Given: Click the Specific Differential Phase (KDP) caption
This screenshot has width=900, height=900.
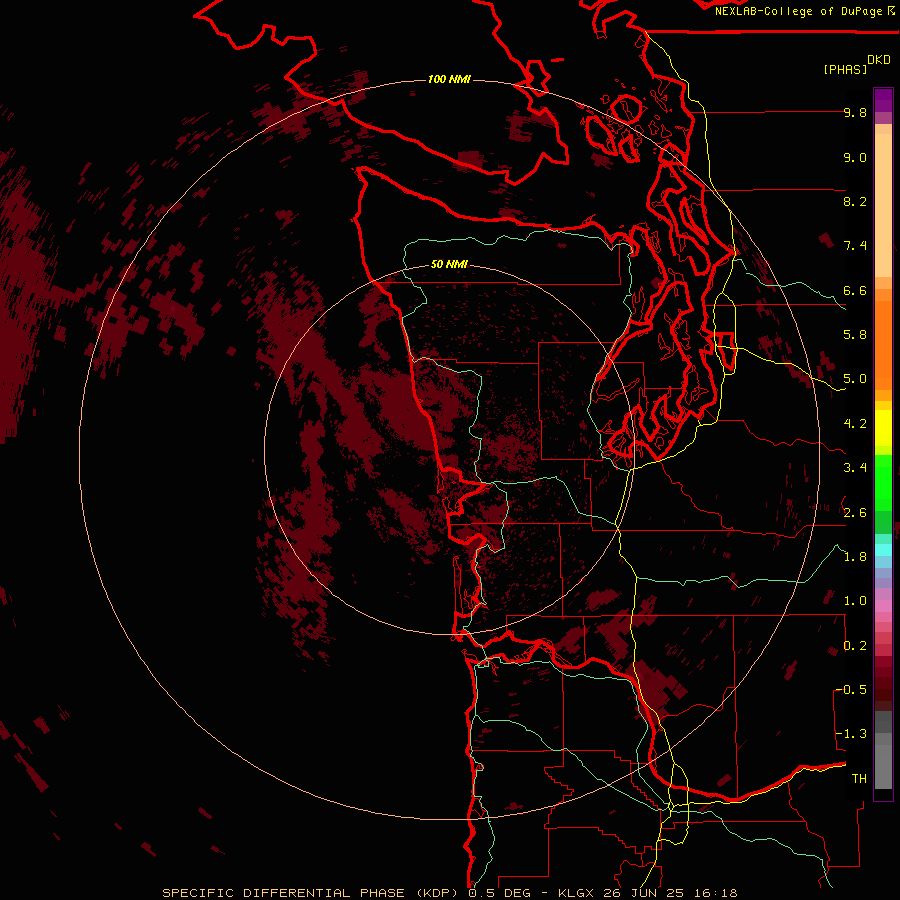Looking at the screenshot, I should click(310, 893).
